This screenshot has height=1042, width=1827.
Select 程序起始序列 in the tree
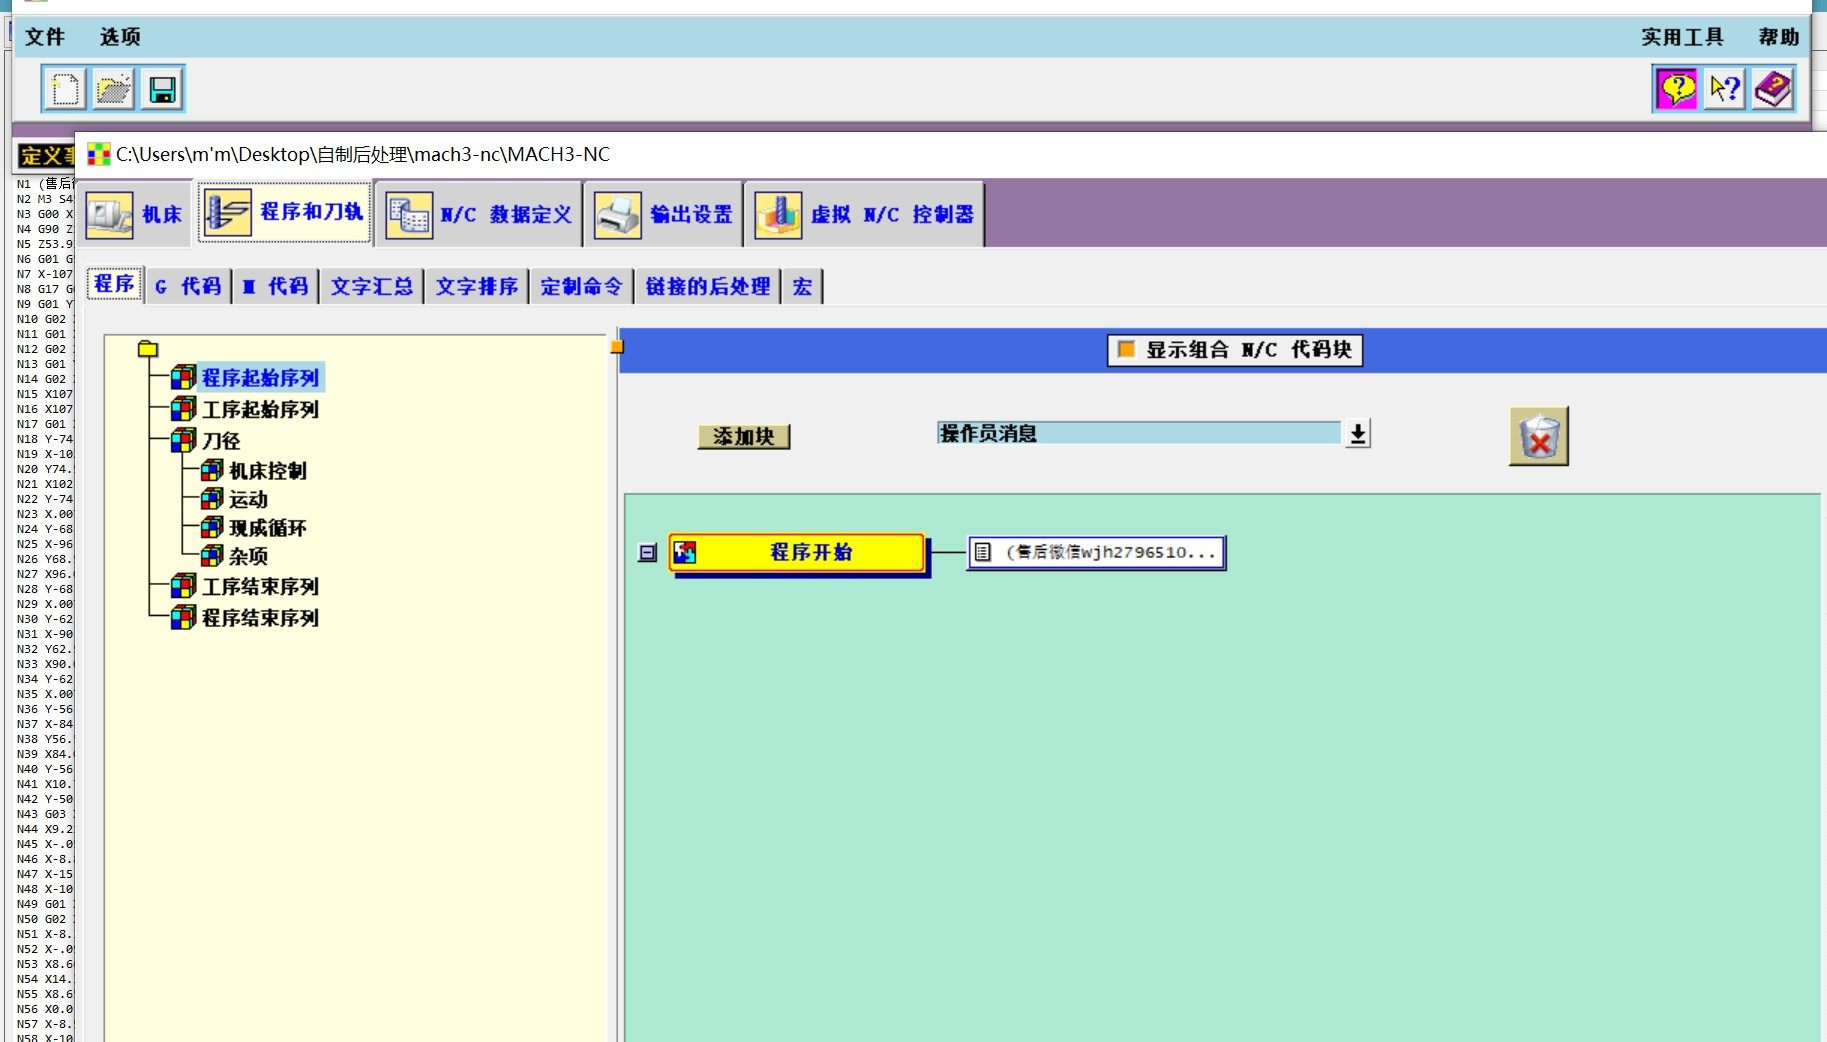tap(260, 378)
